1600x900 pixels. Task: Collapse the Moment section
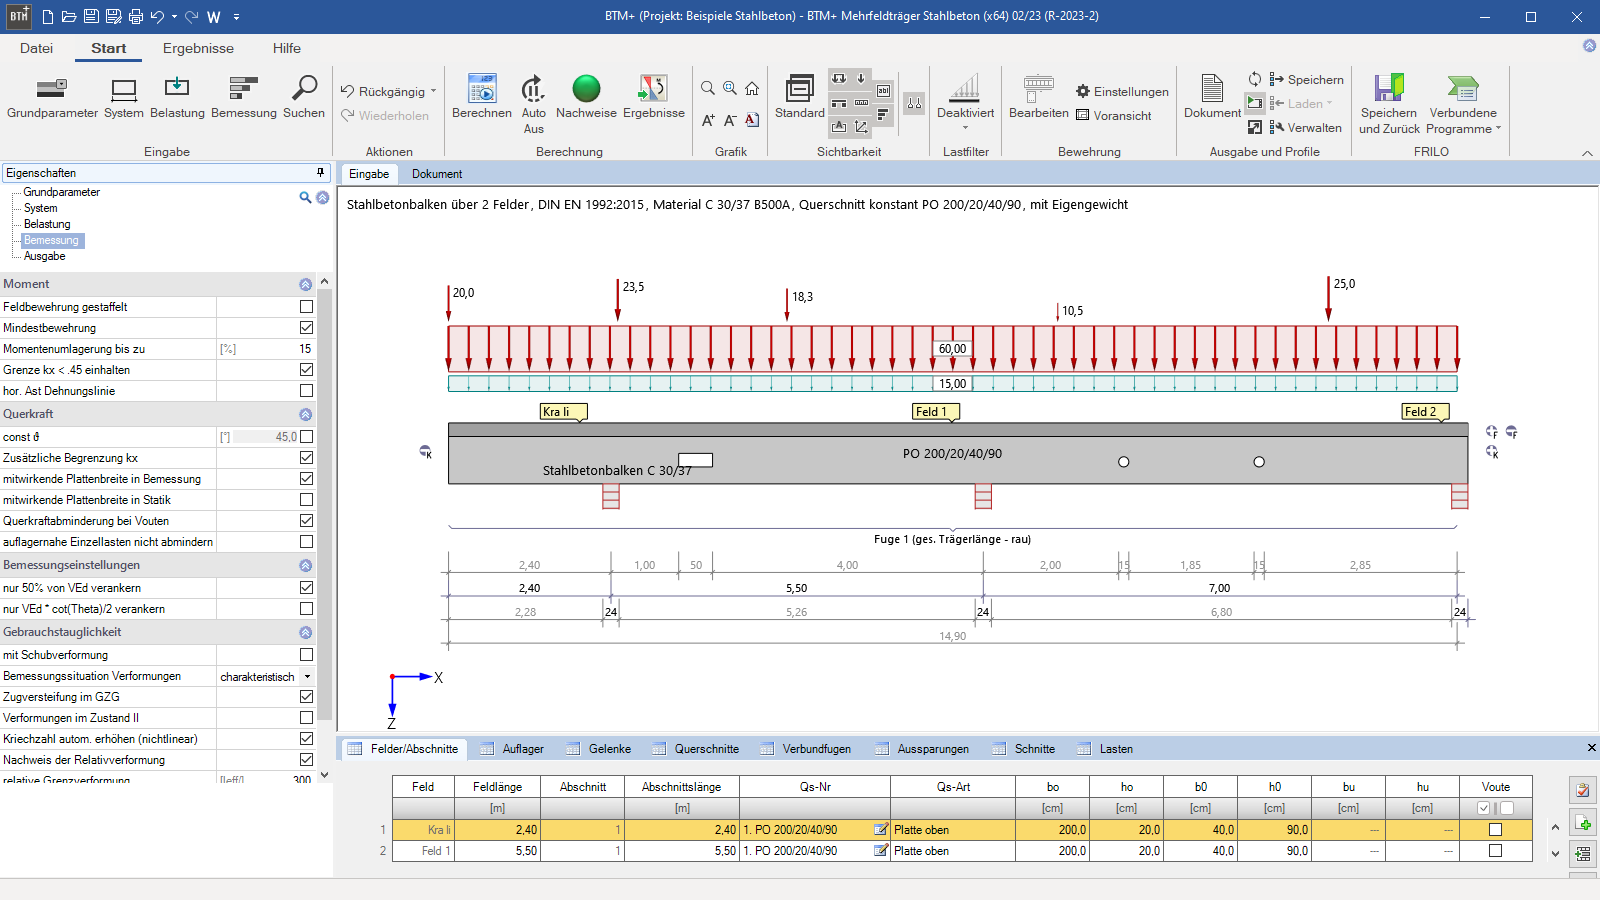pos(306,285)
